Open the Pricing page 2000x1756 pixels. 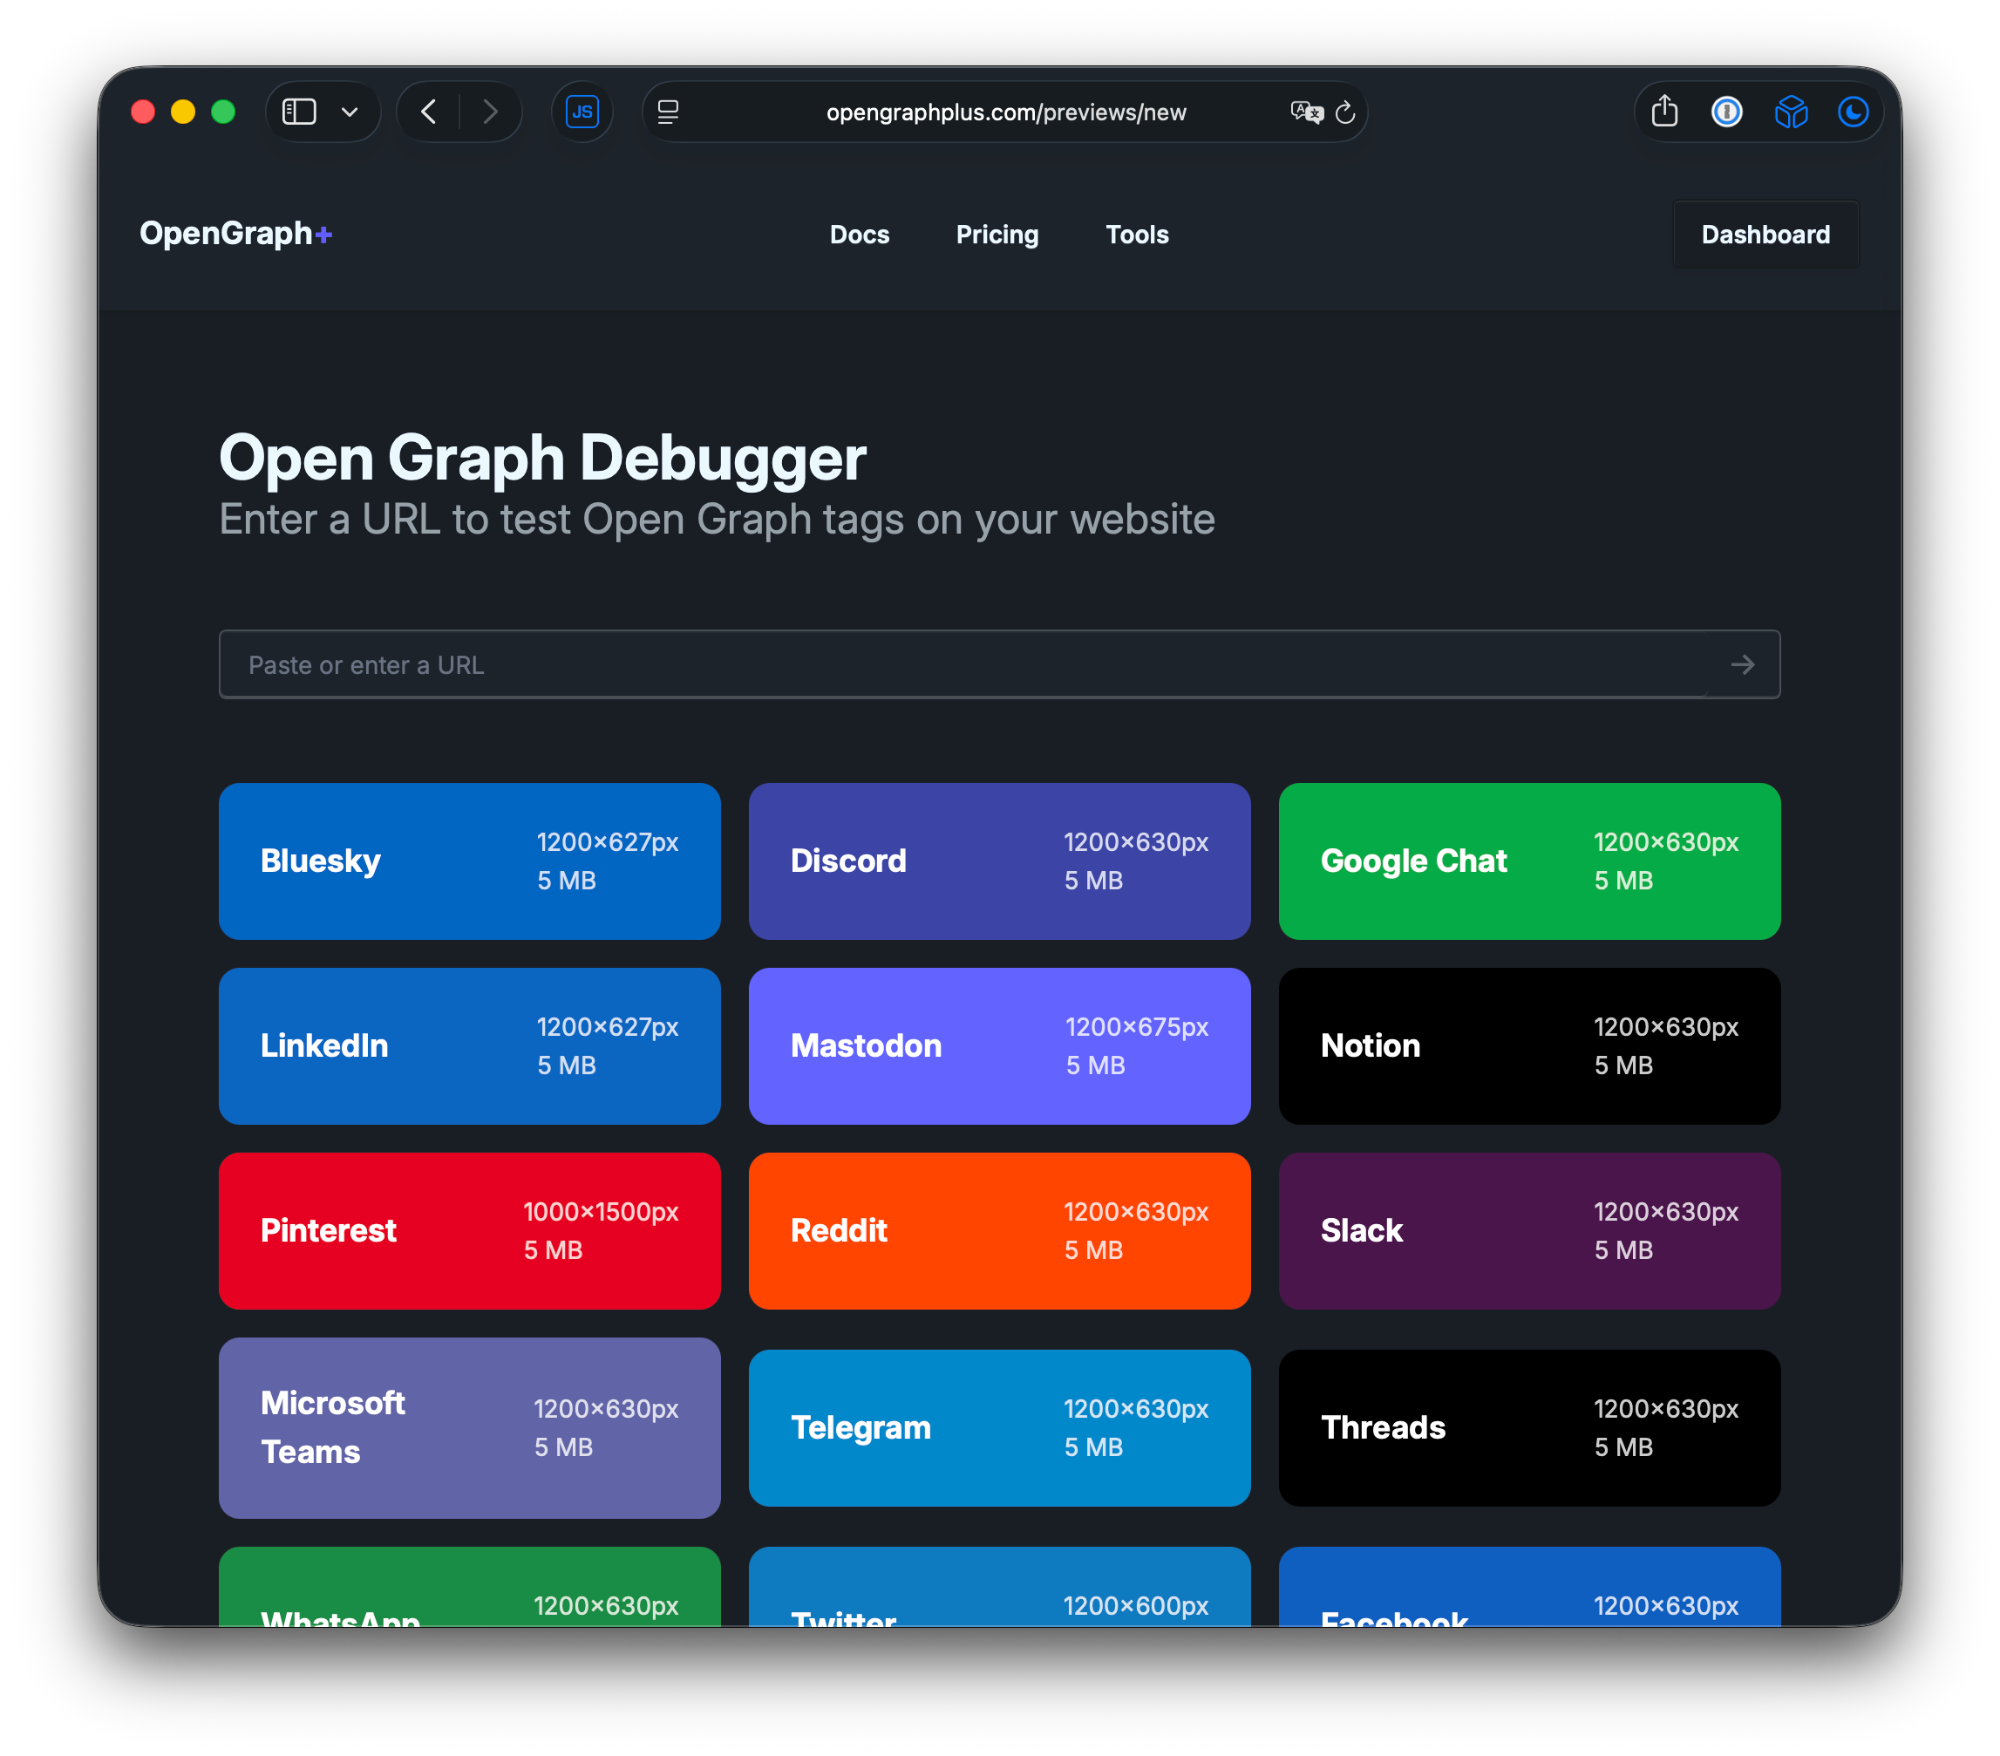pos(997,234)
